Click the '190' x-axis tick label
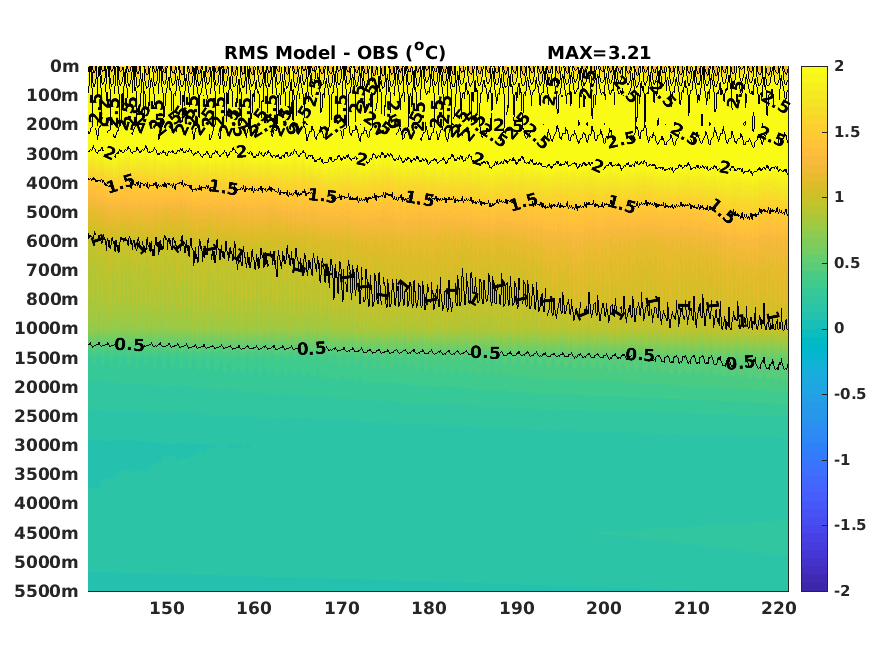 [517, 608]
